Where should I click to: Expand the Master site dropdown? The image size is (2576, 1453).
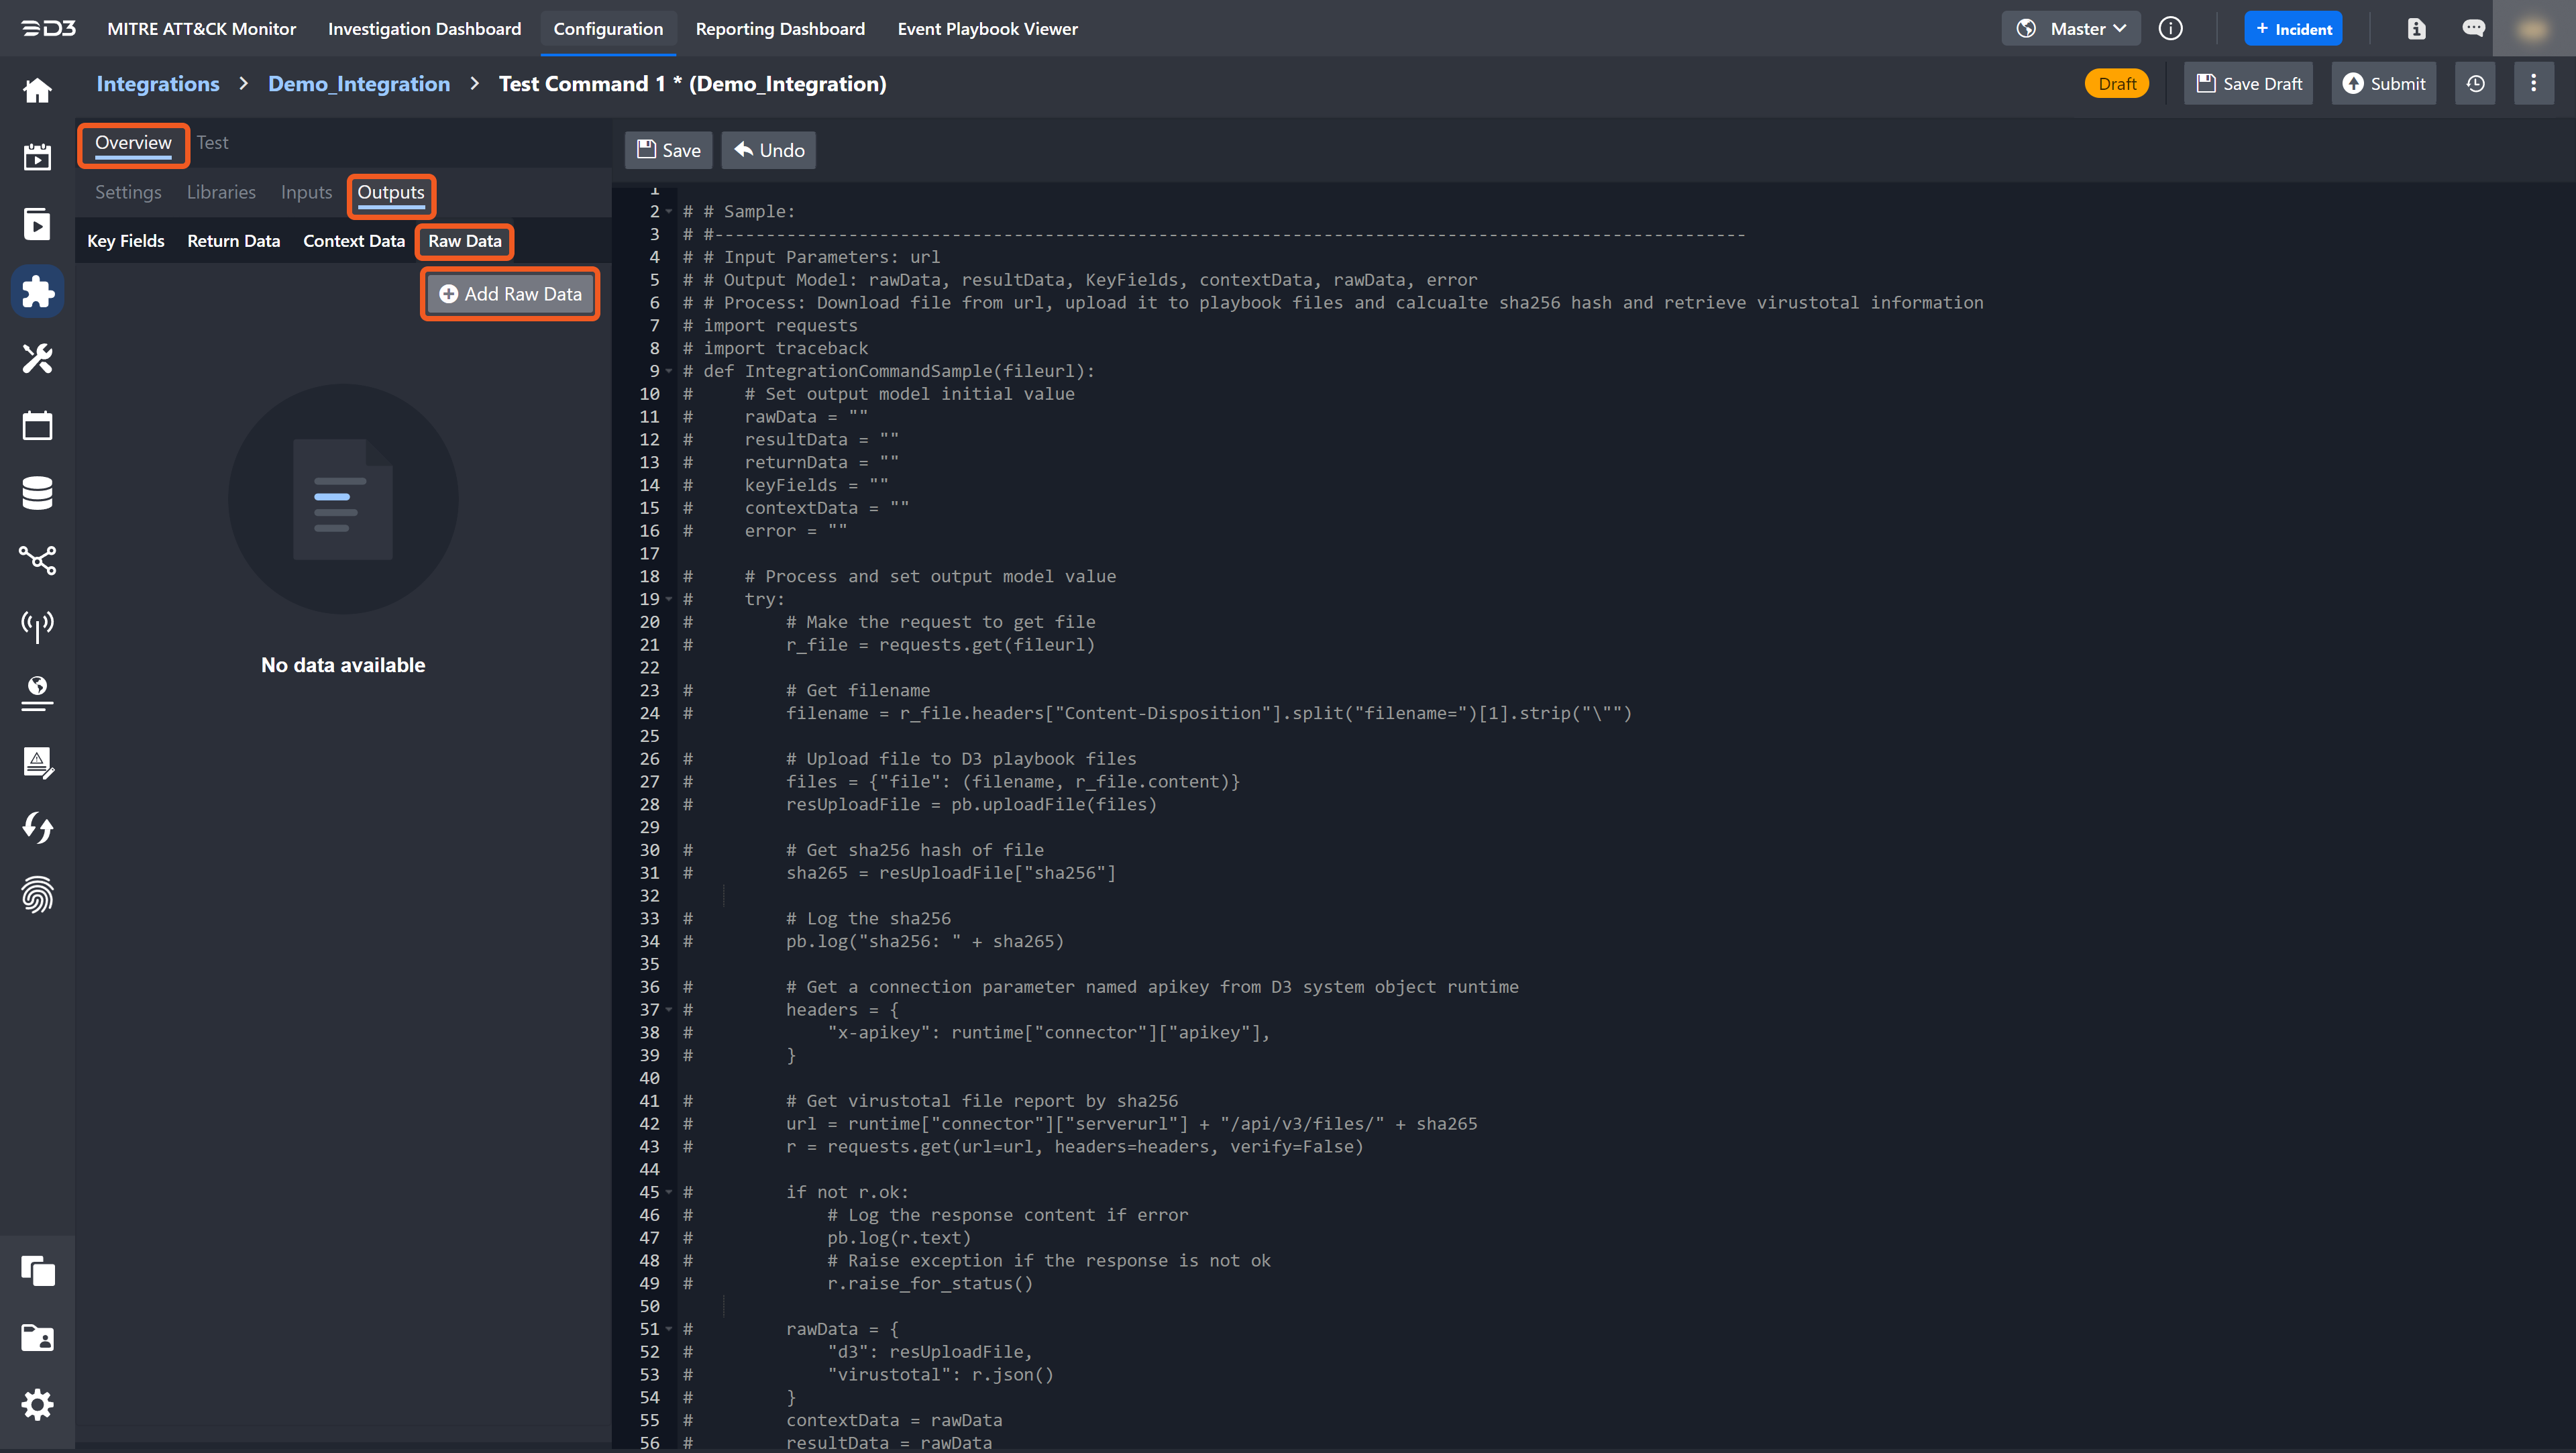(x=2071, y=29)
